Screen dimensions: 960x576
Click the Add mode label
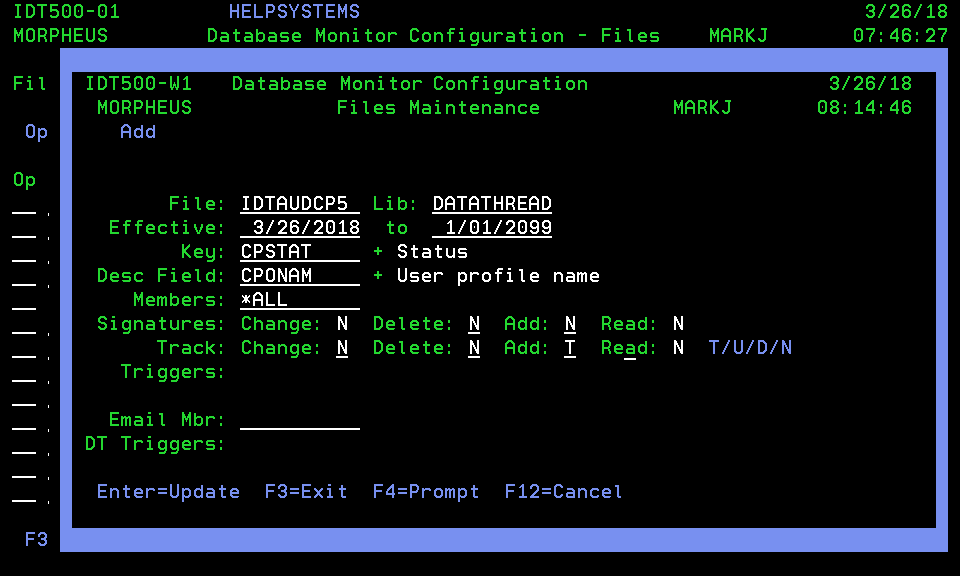[138, 132]
